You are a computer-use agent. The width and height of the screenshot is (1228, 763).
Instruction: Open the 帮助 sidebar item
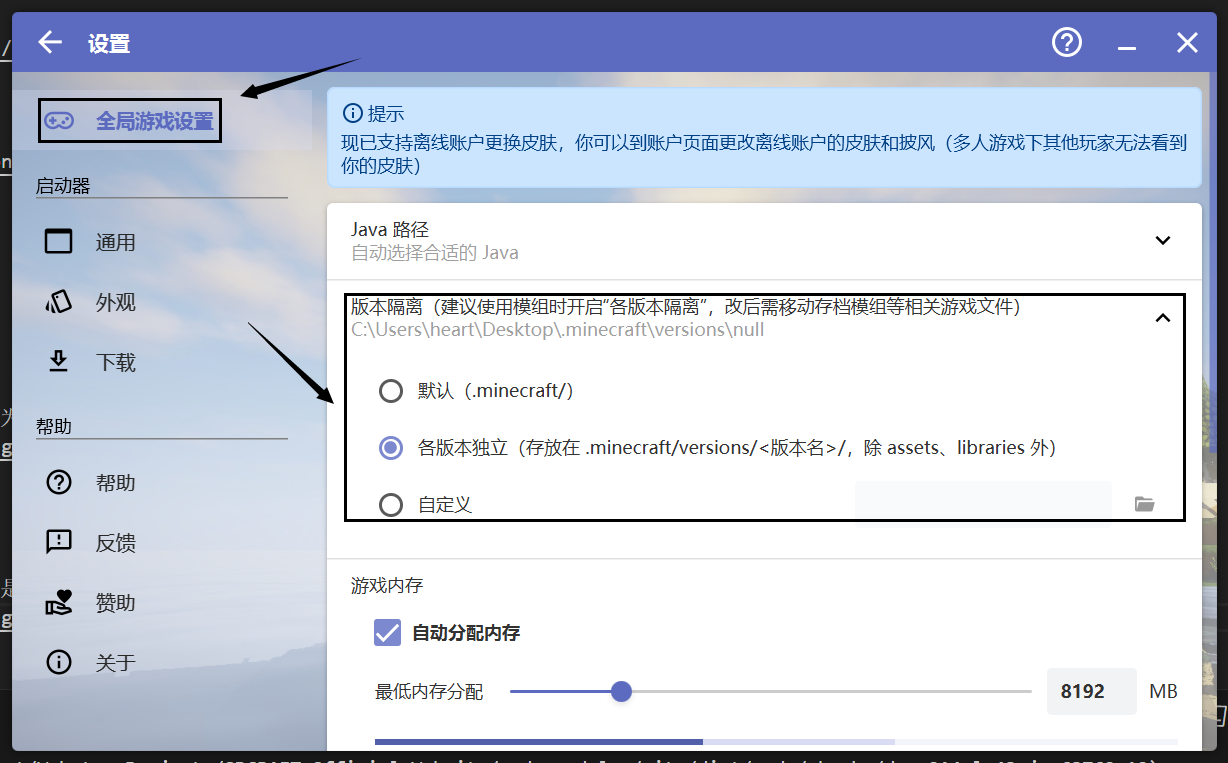click(x=115, y=483)
